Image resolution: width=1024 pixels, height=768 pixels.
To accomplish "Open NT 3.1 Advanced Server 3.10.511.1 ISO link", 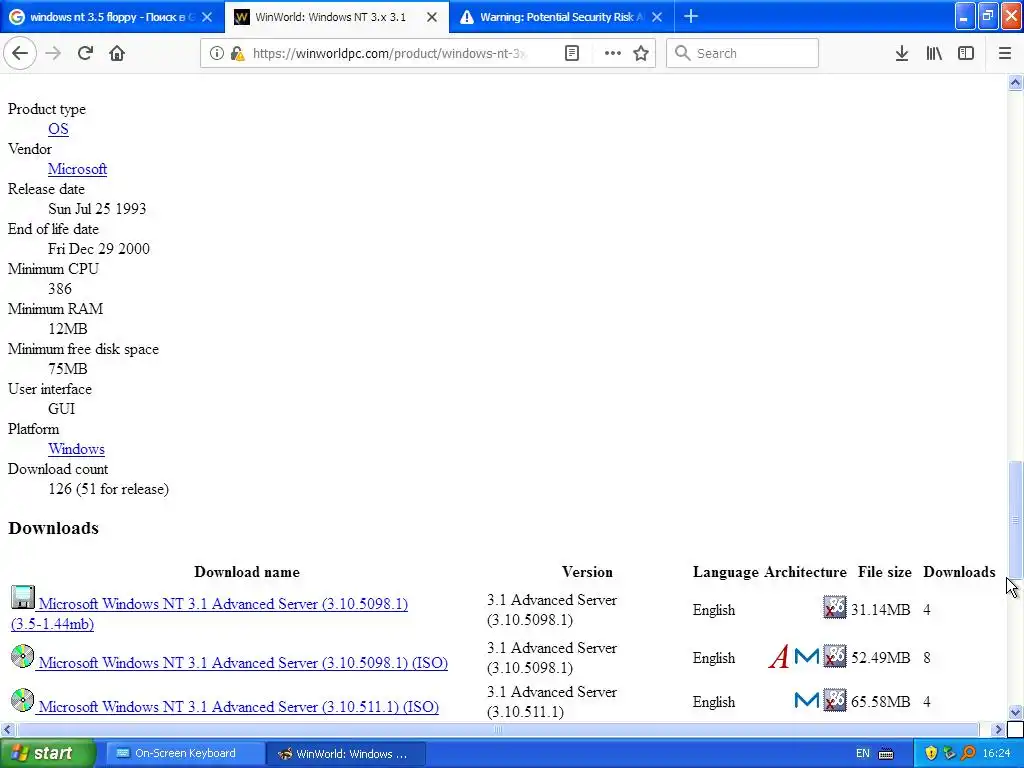I will click(238, 706).
